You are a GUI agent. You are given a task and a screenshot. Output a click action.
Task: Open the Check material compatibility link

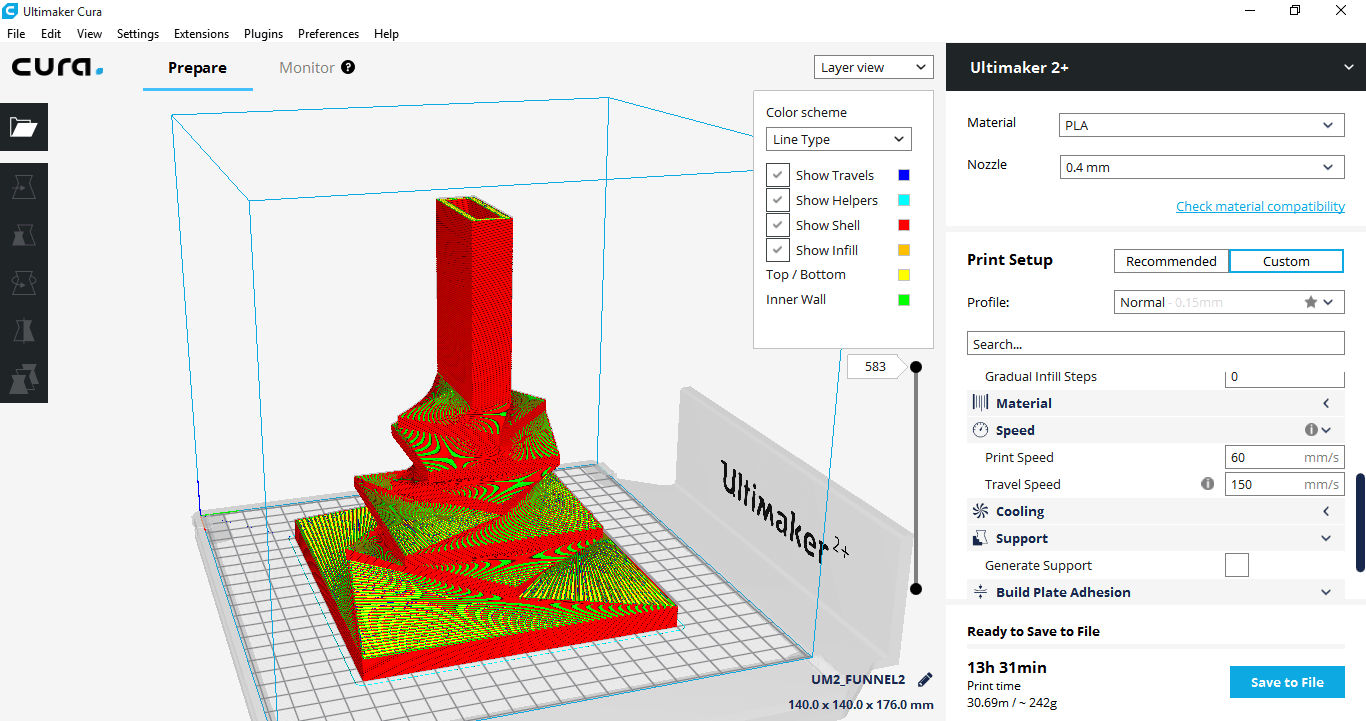click(1260, 206)
